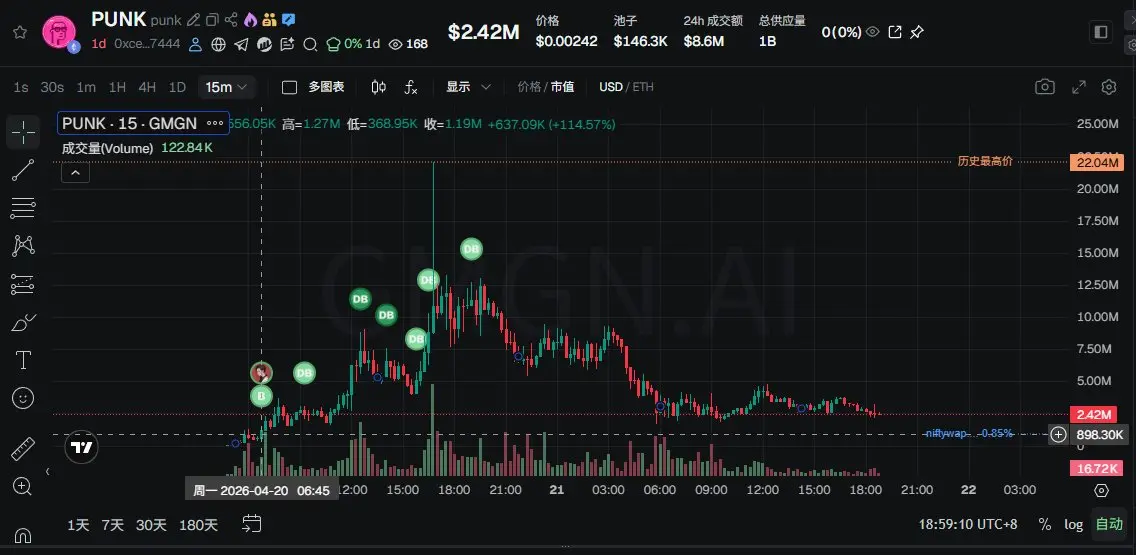Take a chart snapshot with the camera

click(x=1045, y=87)
